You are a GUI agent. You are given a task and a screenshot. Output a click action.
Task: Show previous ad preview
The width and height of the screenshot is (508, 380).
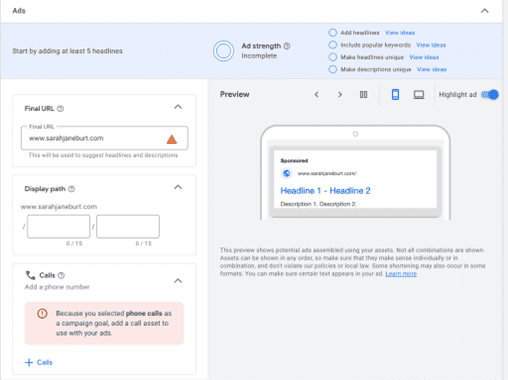[x=317, y=95]
